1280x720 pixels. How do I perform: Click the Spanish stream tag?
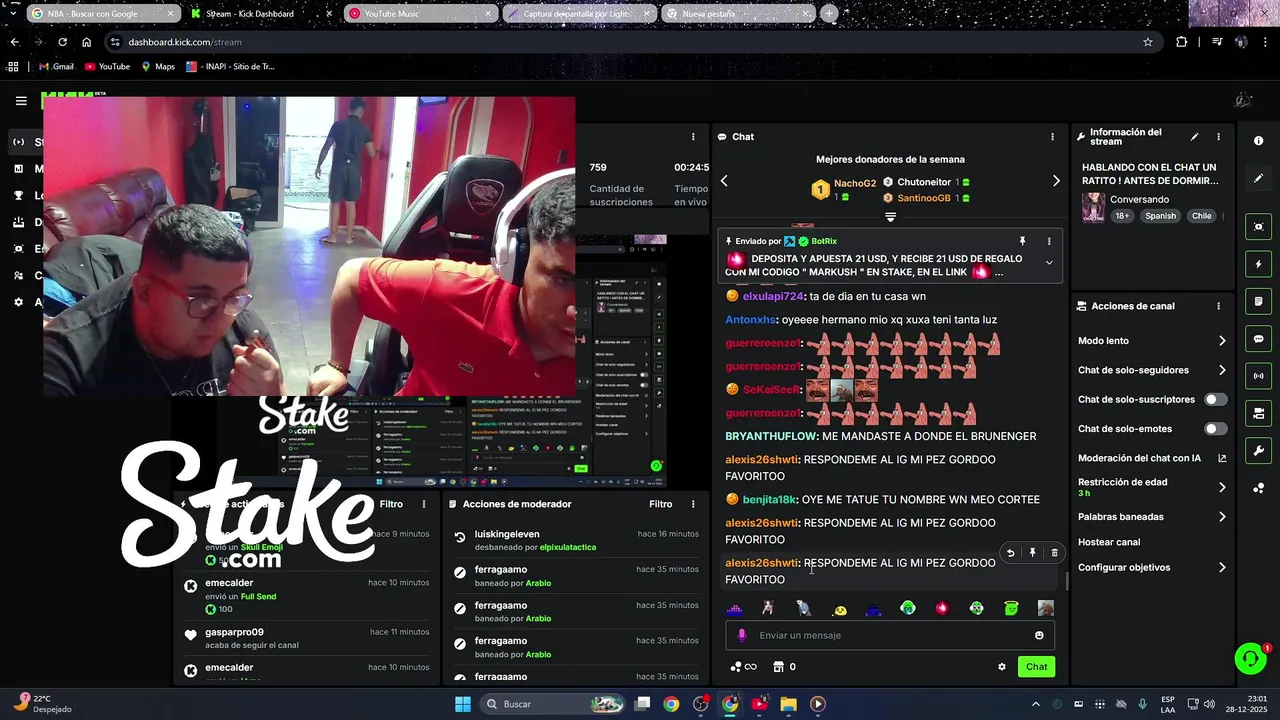[x=1161, y=216]
